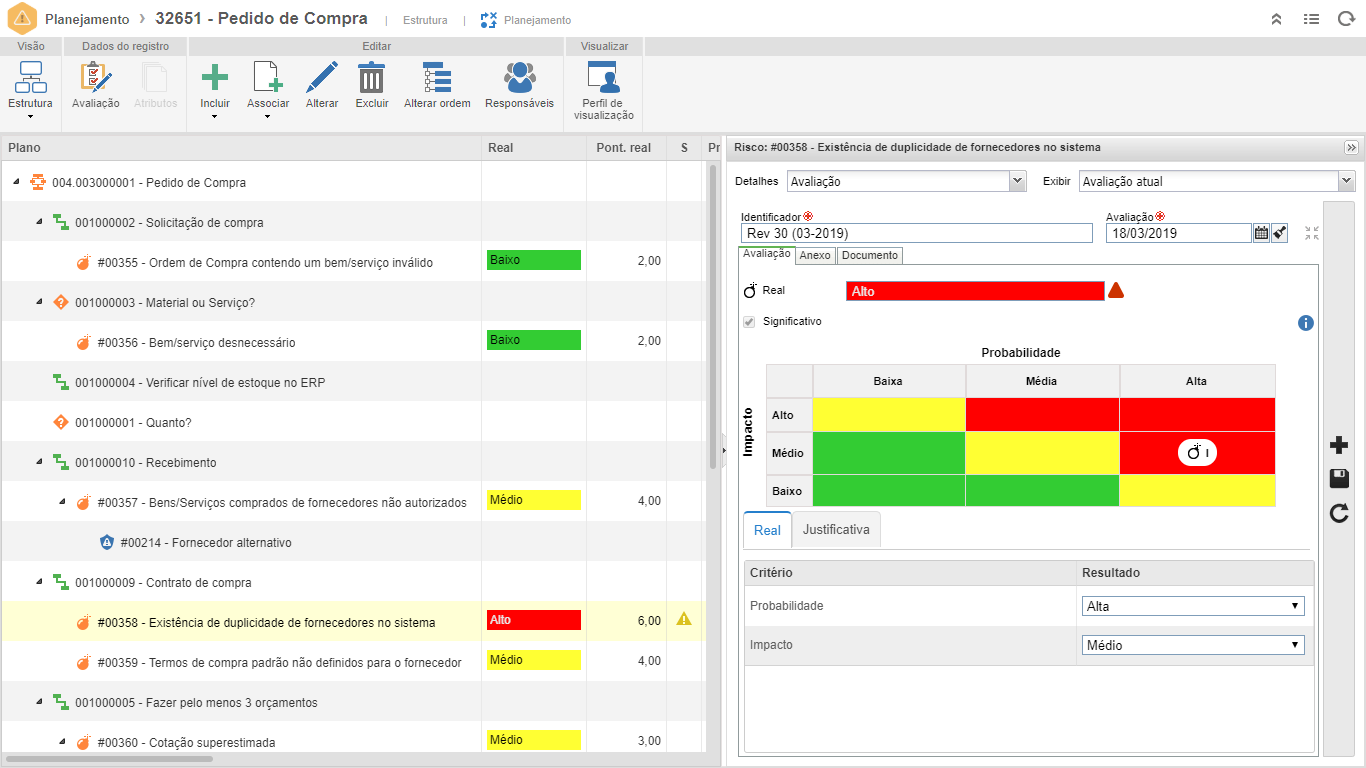Switch to the Justificativa tab
The width and height of the screenshot is (1366, 768).
click(836, 530)
